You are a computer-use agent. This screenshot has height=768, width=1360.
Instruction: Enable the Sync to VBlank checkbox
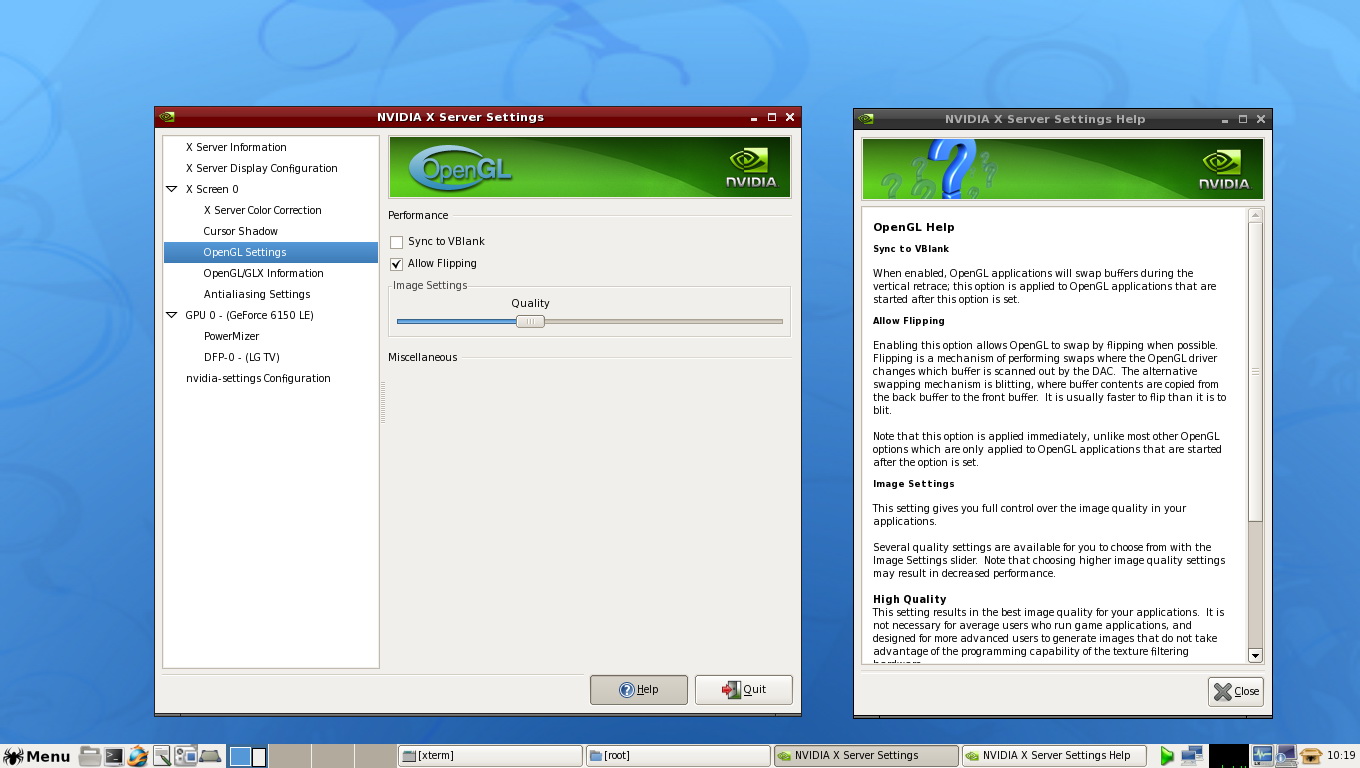coord(397,242)
